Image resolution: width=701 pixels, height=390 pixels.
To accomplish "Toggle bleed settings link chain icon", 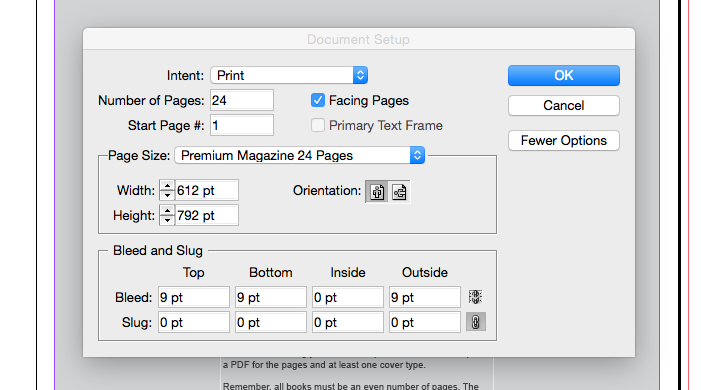I will pyautogui.click(x=475, y=297).
